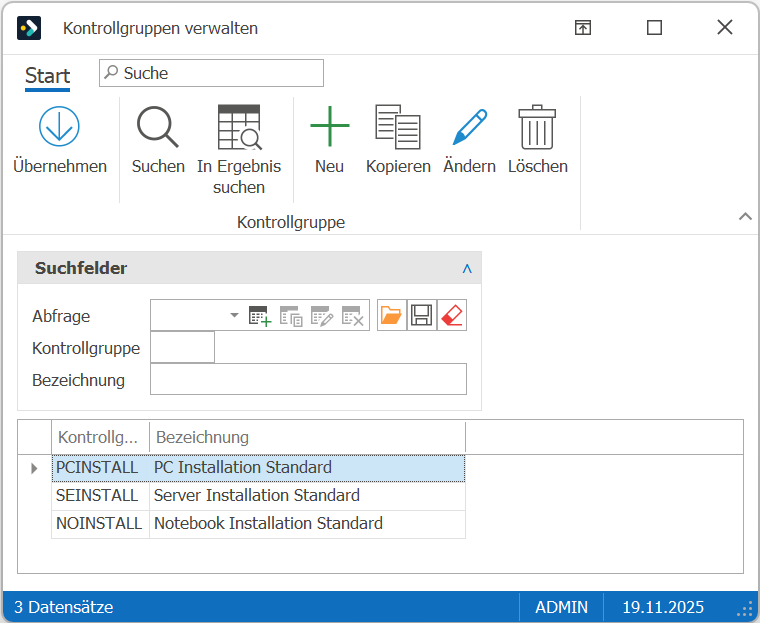Sort by the Bezeichnung column header
This screenshot has height=623, width=760.
[307, 437]
